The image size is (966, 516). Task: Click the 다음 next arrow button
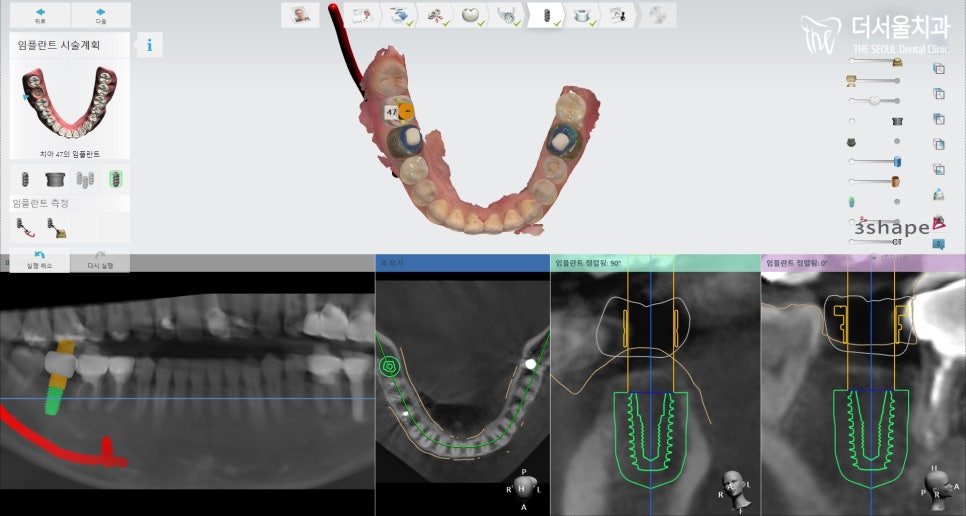pos(100,14)
